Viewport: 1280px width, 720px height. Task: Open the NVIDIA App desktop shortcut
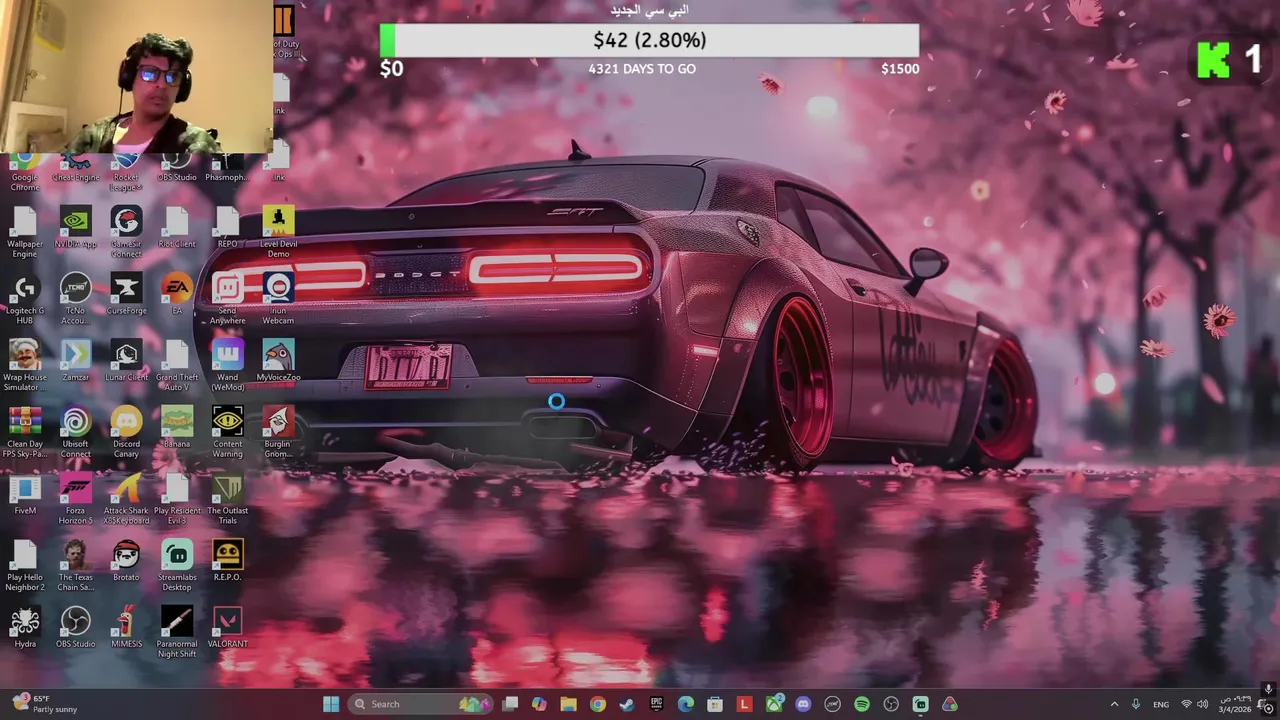tap(75, 228)
